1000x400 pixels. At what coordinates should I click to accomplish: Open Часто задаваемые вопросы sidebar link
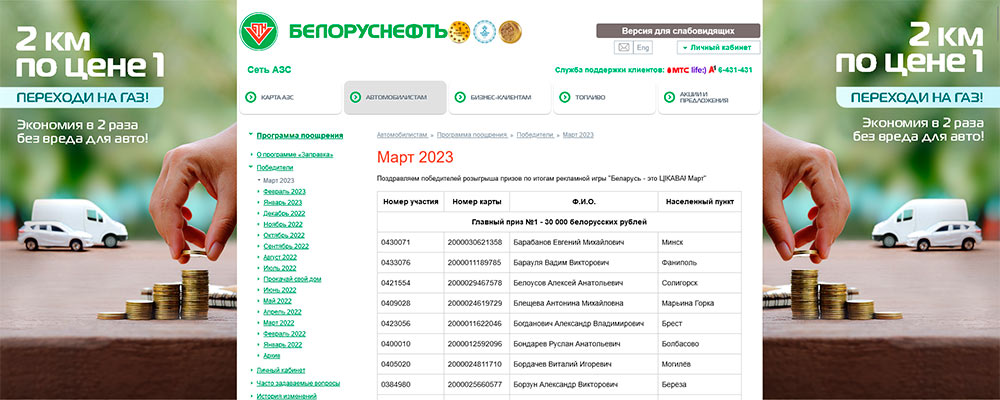[298, 383]
